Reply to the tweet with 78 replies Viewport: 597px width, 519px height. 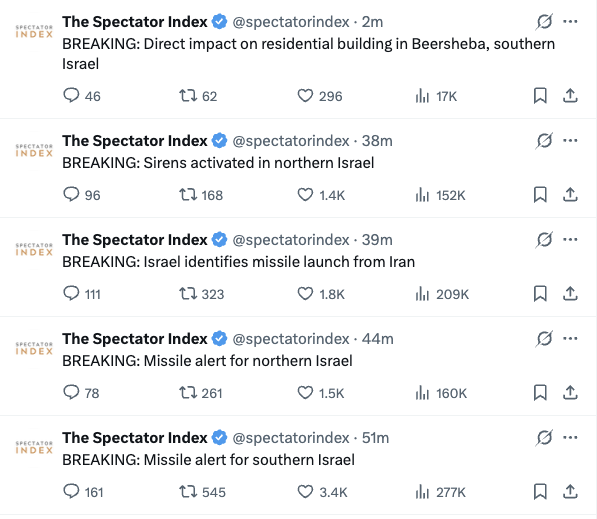coord(71,393)
